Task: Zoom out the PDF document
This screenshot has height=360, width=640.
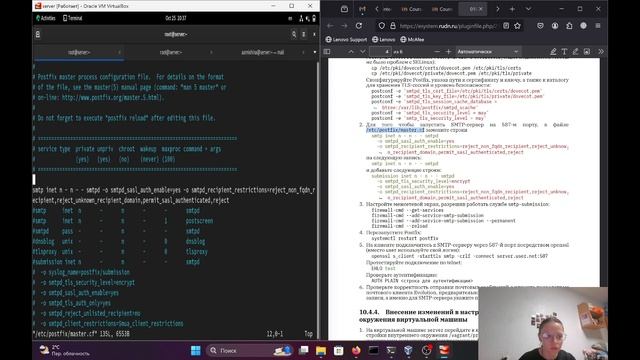Action: click(x=437, y=52)
